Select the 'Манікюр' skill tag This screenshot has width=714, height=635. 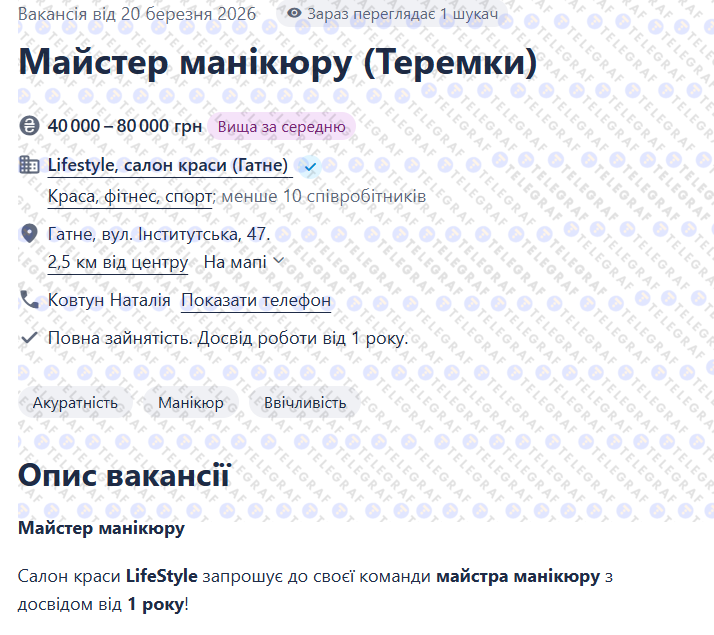(x=190, y=403)
